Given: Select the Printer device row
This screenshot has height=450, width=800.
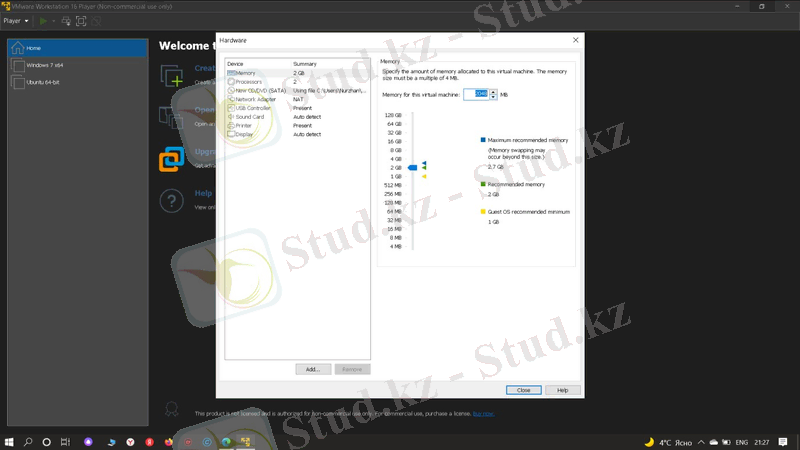Looking at the screenshot, I should (x=297, y=126).
